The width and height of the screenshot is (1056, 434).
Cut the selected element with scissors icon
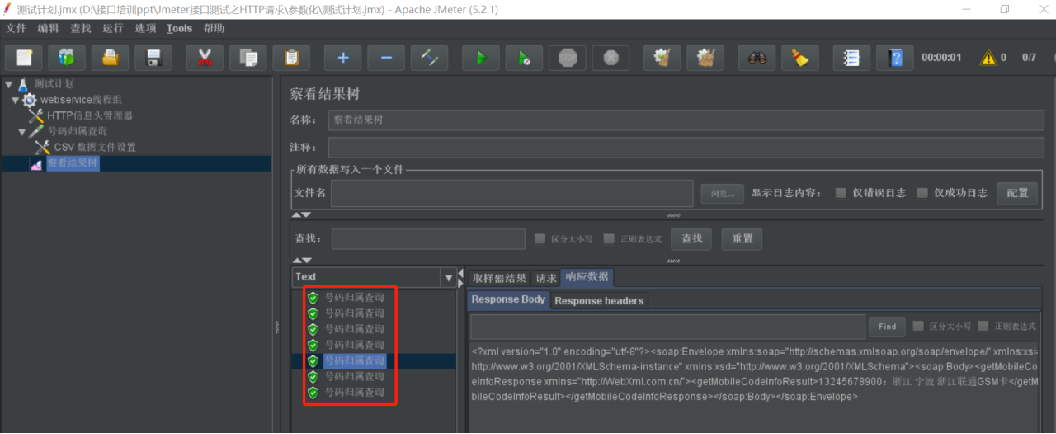tap(205, 58)
